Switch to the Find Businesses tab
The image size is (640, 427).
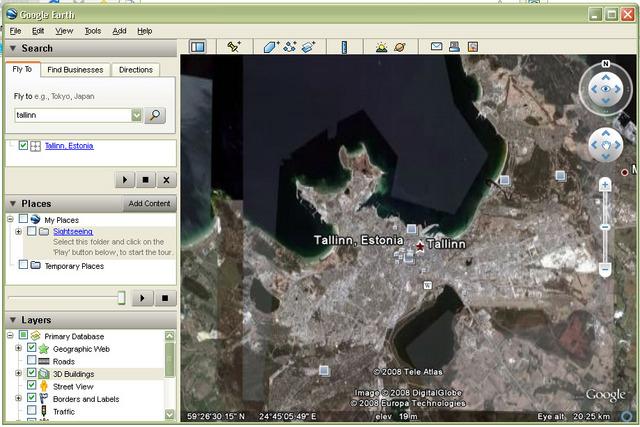coord(76,70)
